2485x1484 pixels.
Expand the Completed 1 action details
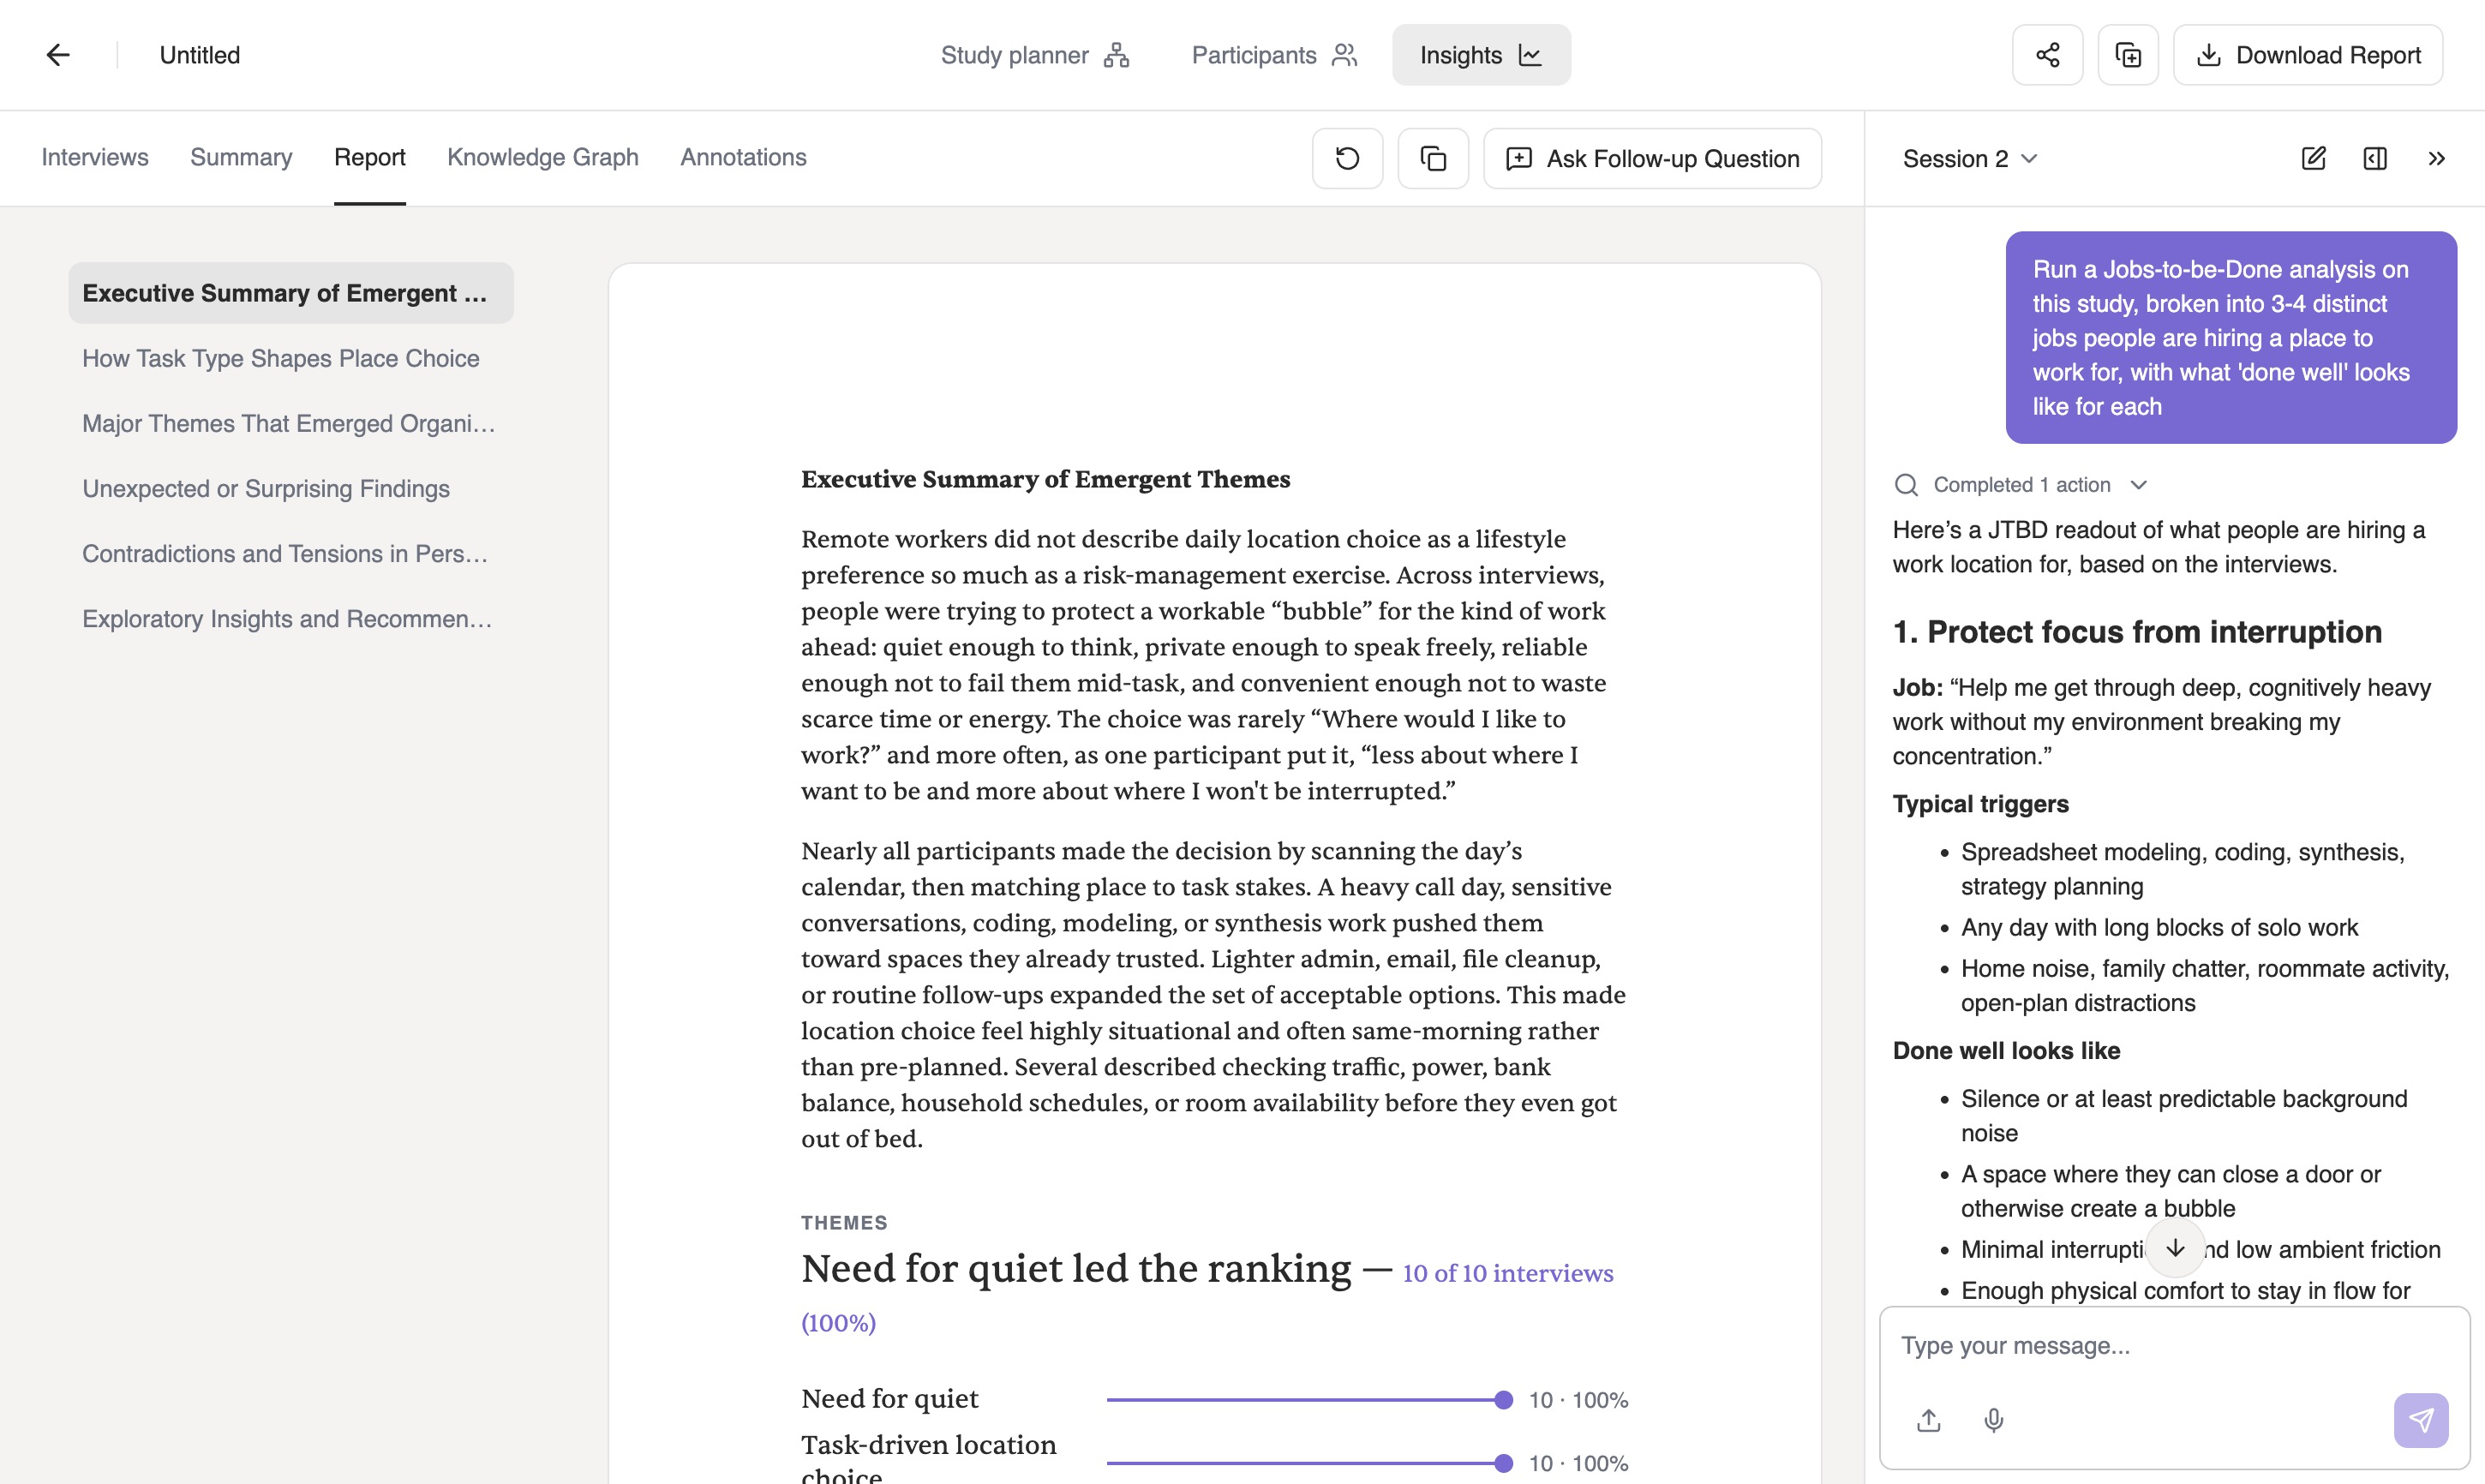click(2039, 485)
